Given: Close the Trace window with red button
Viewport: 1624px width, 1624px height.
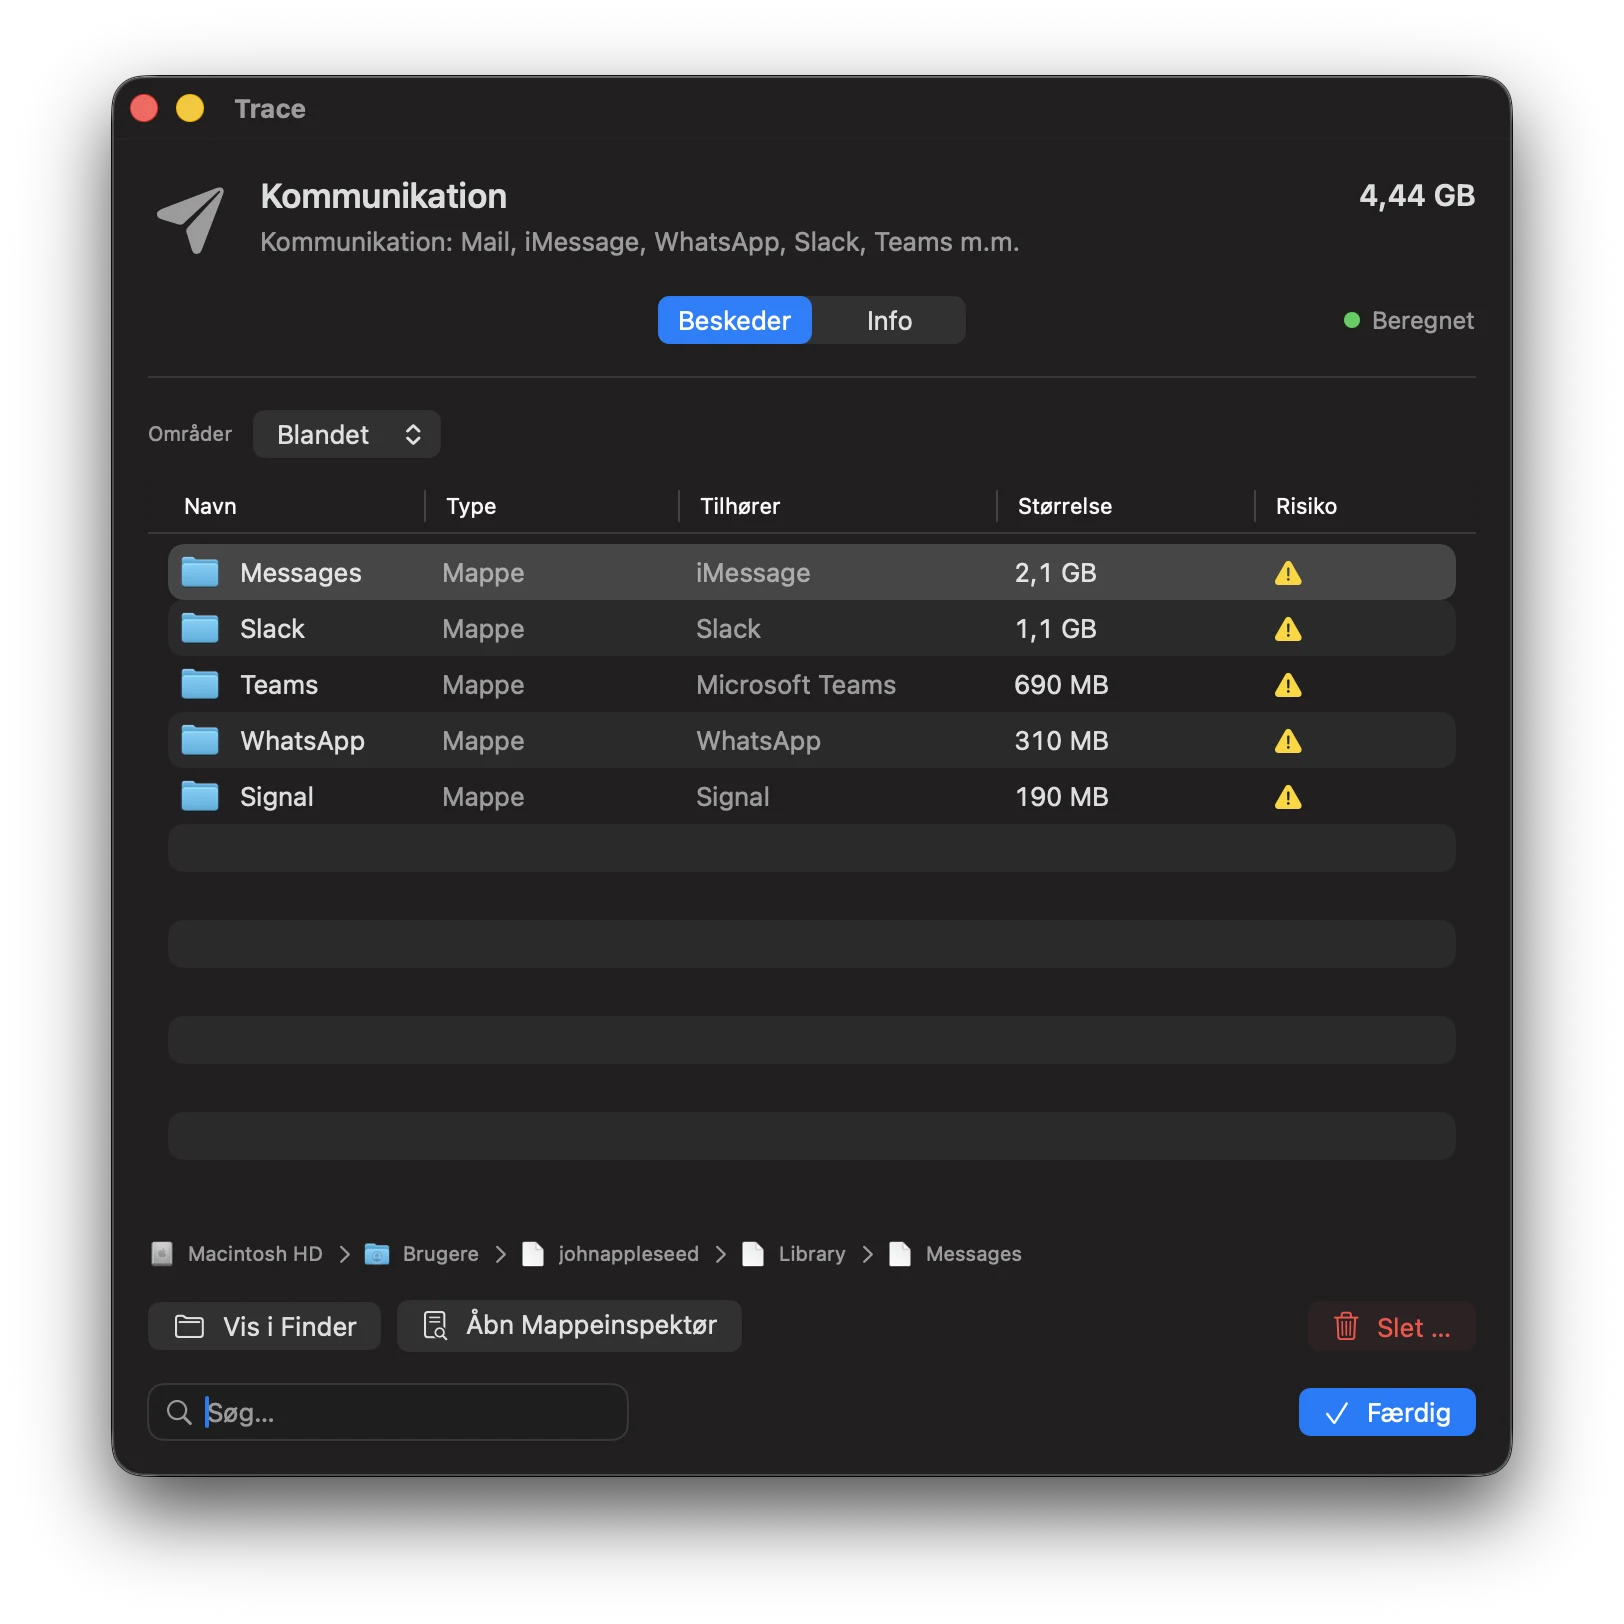Looking at the screenshot, I should click(x=145, y=108).
